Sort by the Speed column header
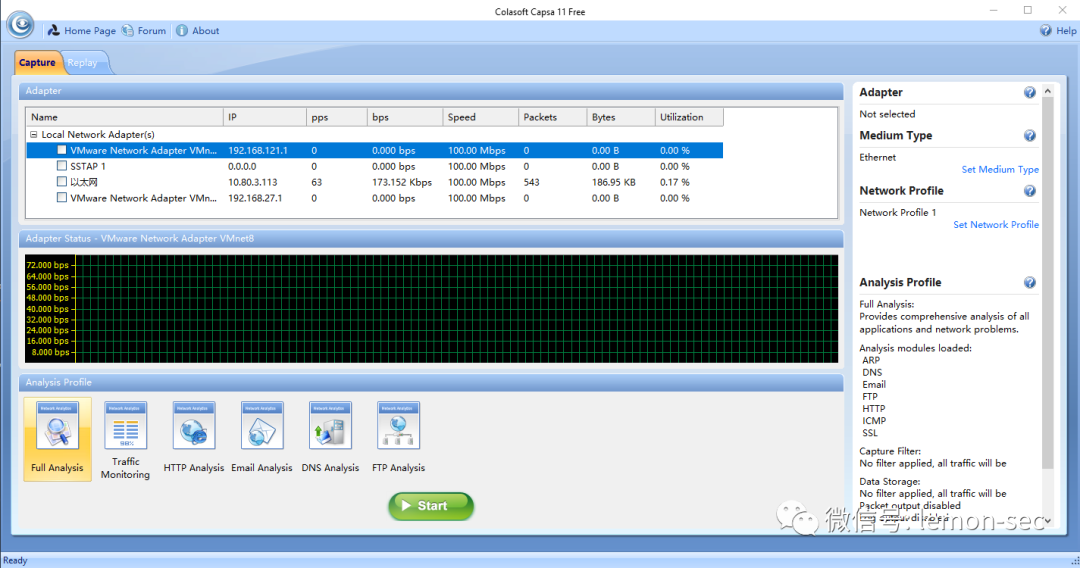This screenshot has width=1080, height=568. [481, 117]
